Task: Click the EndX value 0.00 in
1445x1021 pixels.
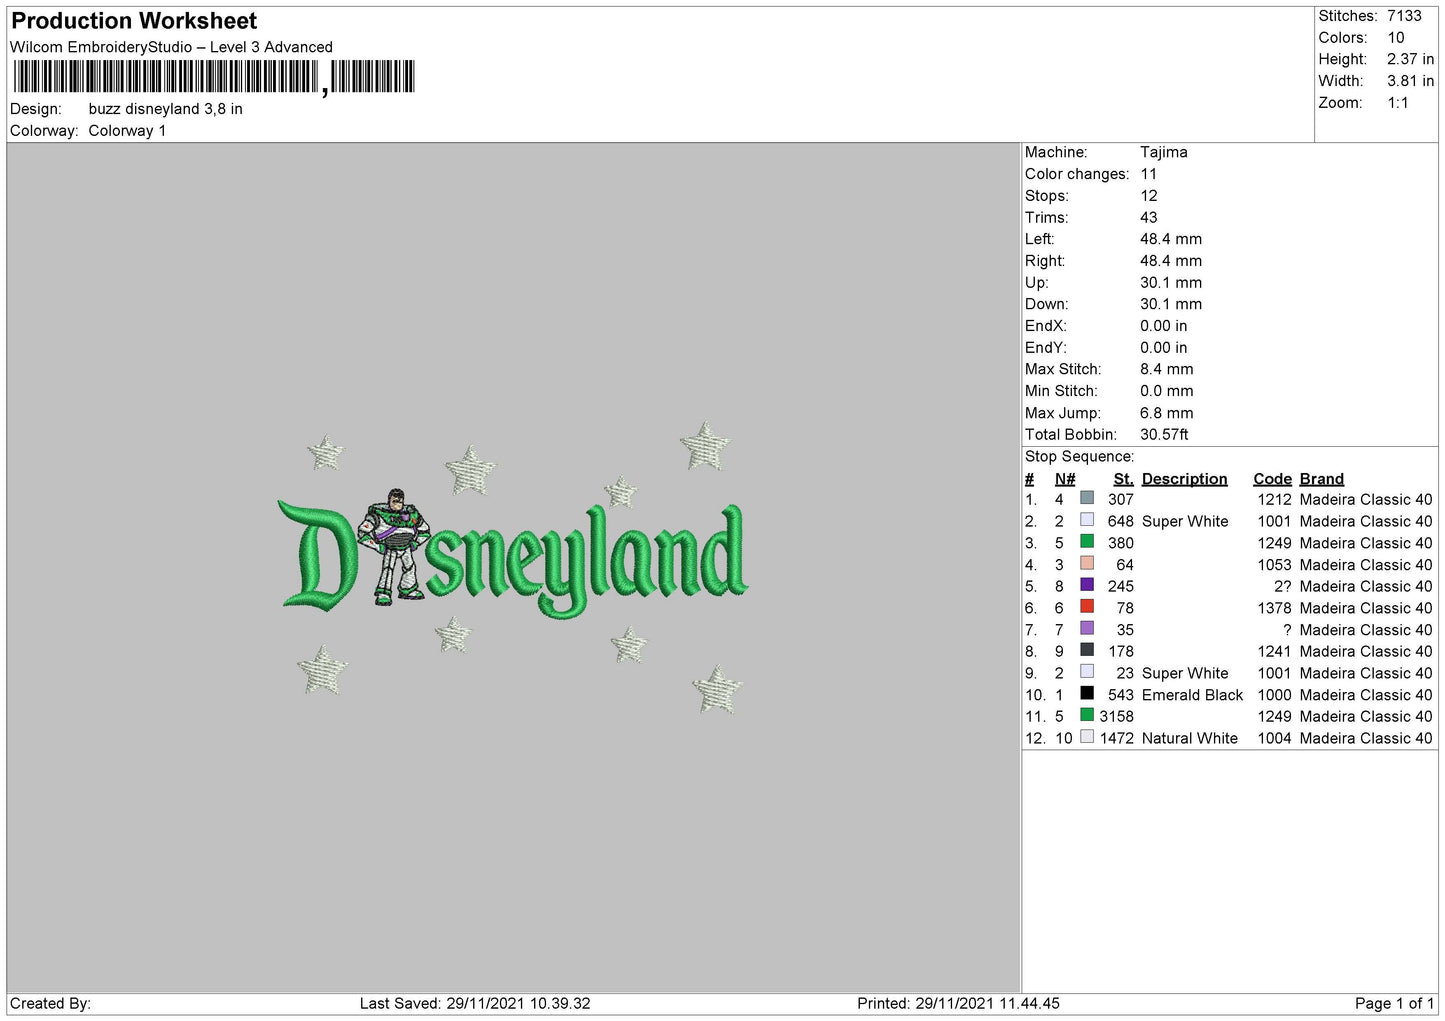Action: click(x=1164, y=326)
